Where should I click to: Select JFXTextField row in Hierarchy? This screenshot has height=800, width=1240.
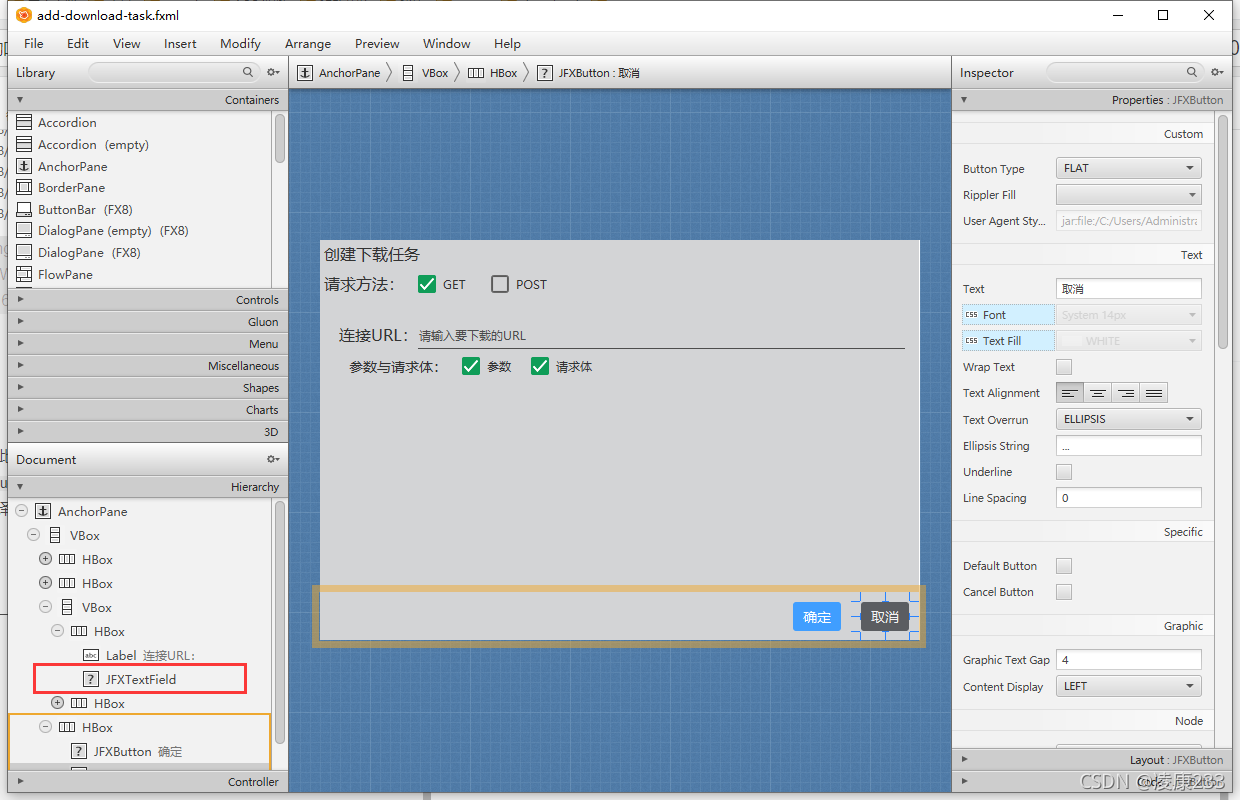tap(140, 679)
